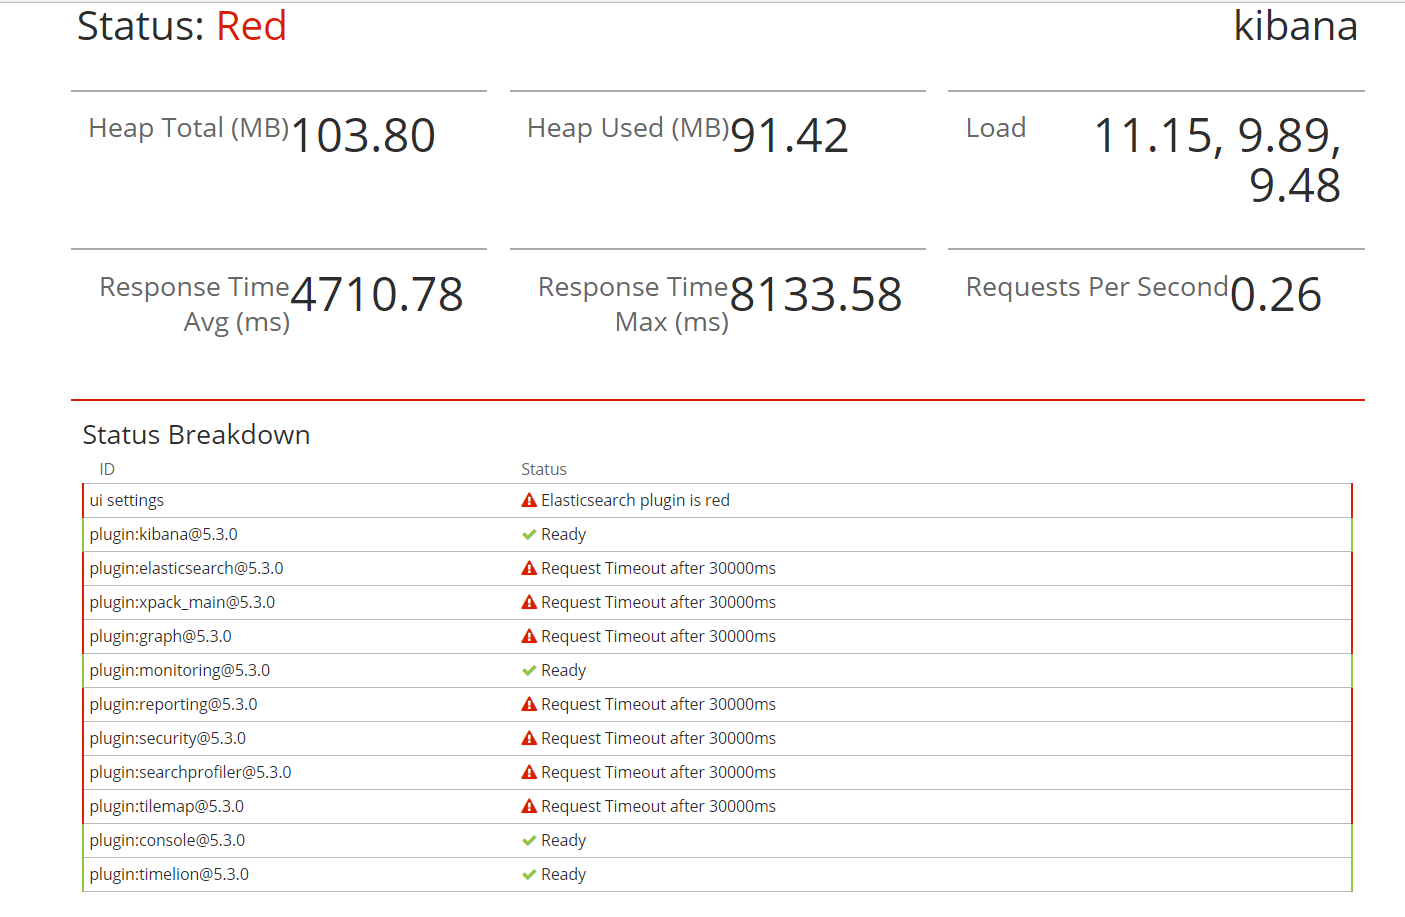Select the plugin:graph@5.3.0 ID text
The image size is (1405, 917).
pyautogui.click(x=161, y=636)
